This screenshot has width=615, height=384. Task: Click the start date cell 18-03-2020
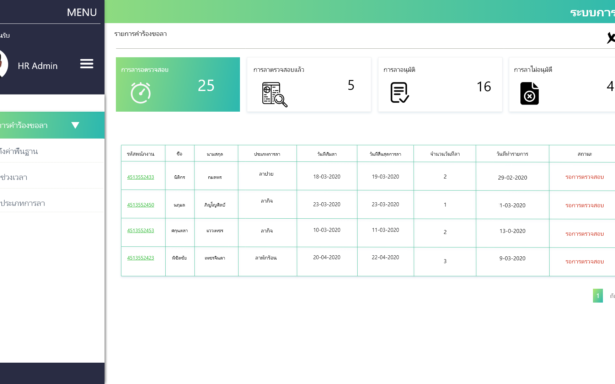coord(327,177)
